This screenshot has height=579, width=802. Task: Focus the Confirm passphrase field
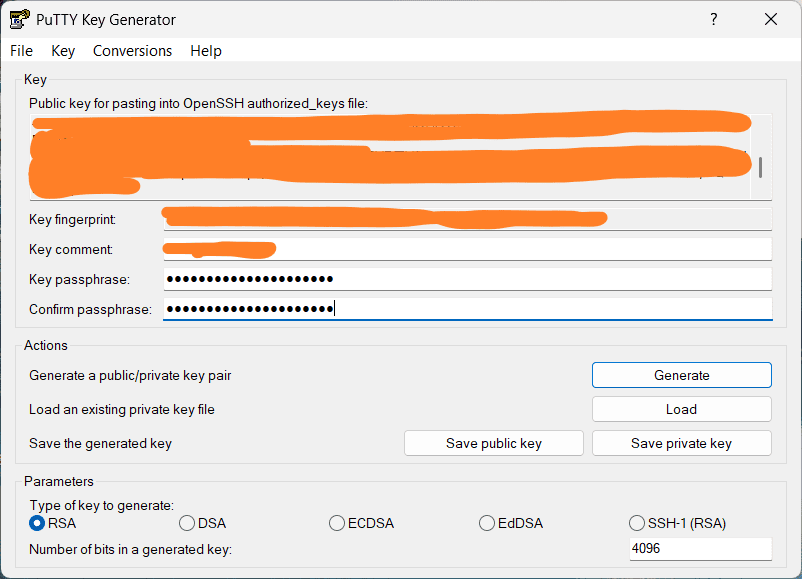467,309
